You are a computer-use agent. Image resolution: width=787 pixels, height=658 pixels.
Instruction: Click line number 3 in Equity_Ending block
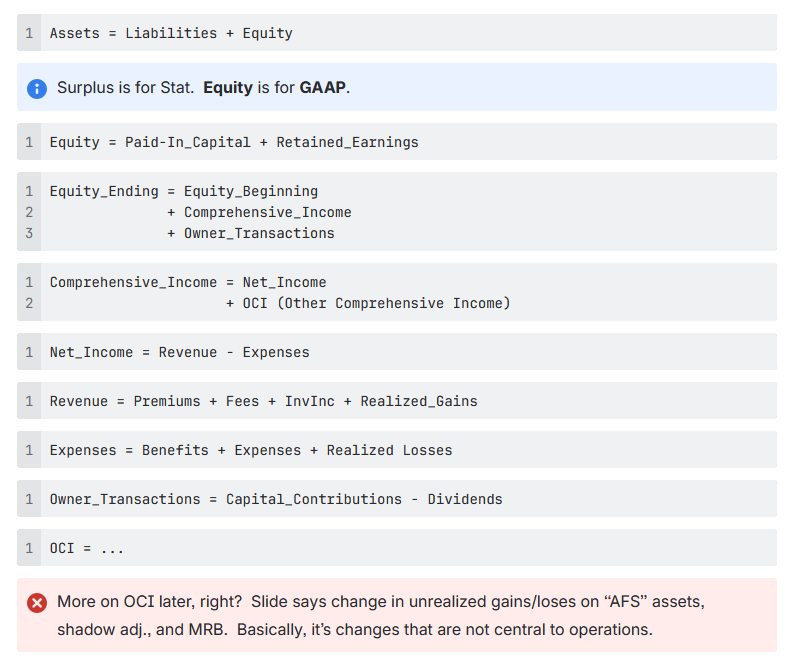(x=30, y=233)
